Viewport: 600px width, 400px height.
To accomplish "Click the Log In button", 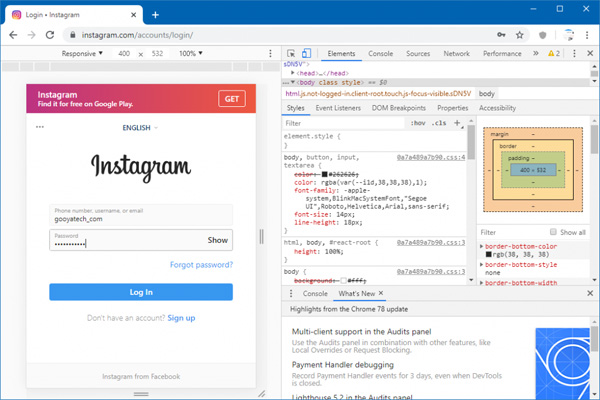I will [x=141, y=292].
